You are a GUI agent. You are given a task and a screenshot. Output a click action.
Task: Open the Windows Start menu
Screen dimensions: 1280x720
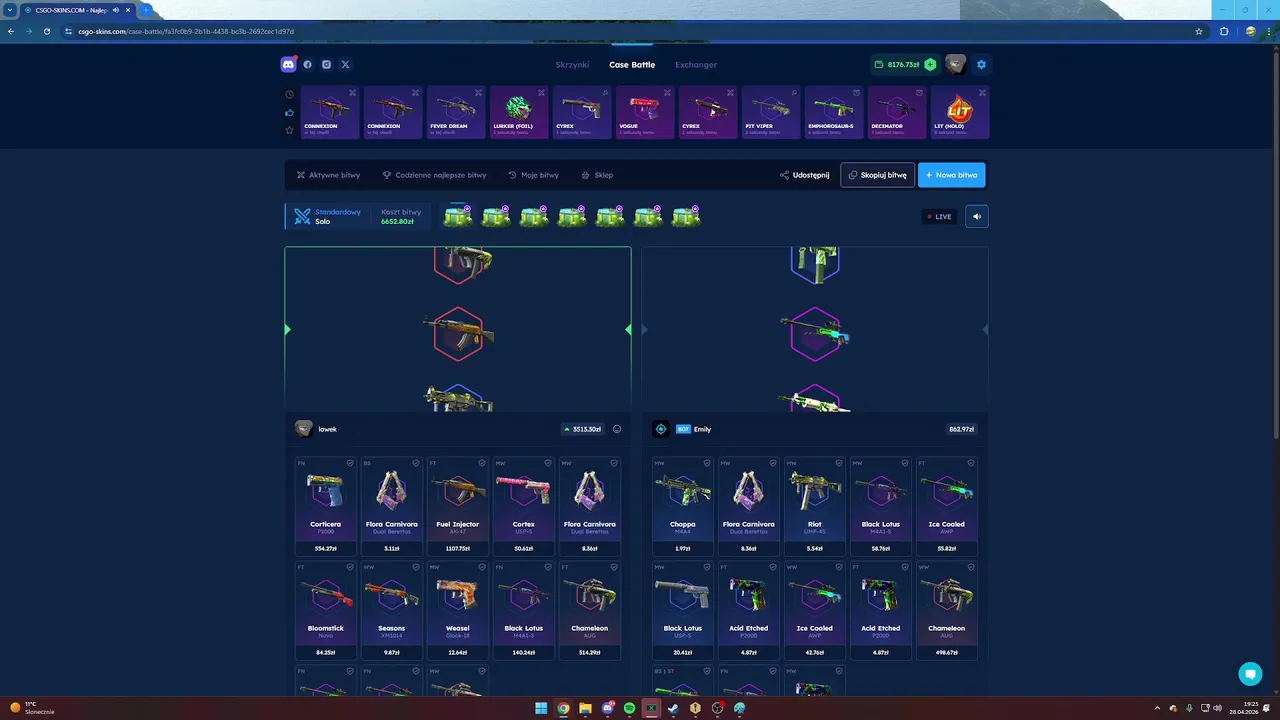[541, 708]
